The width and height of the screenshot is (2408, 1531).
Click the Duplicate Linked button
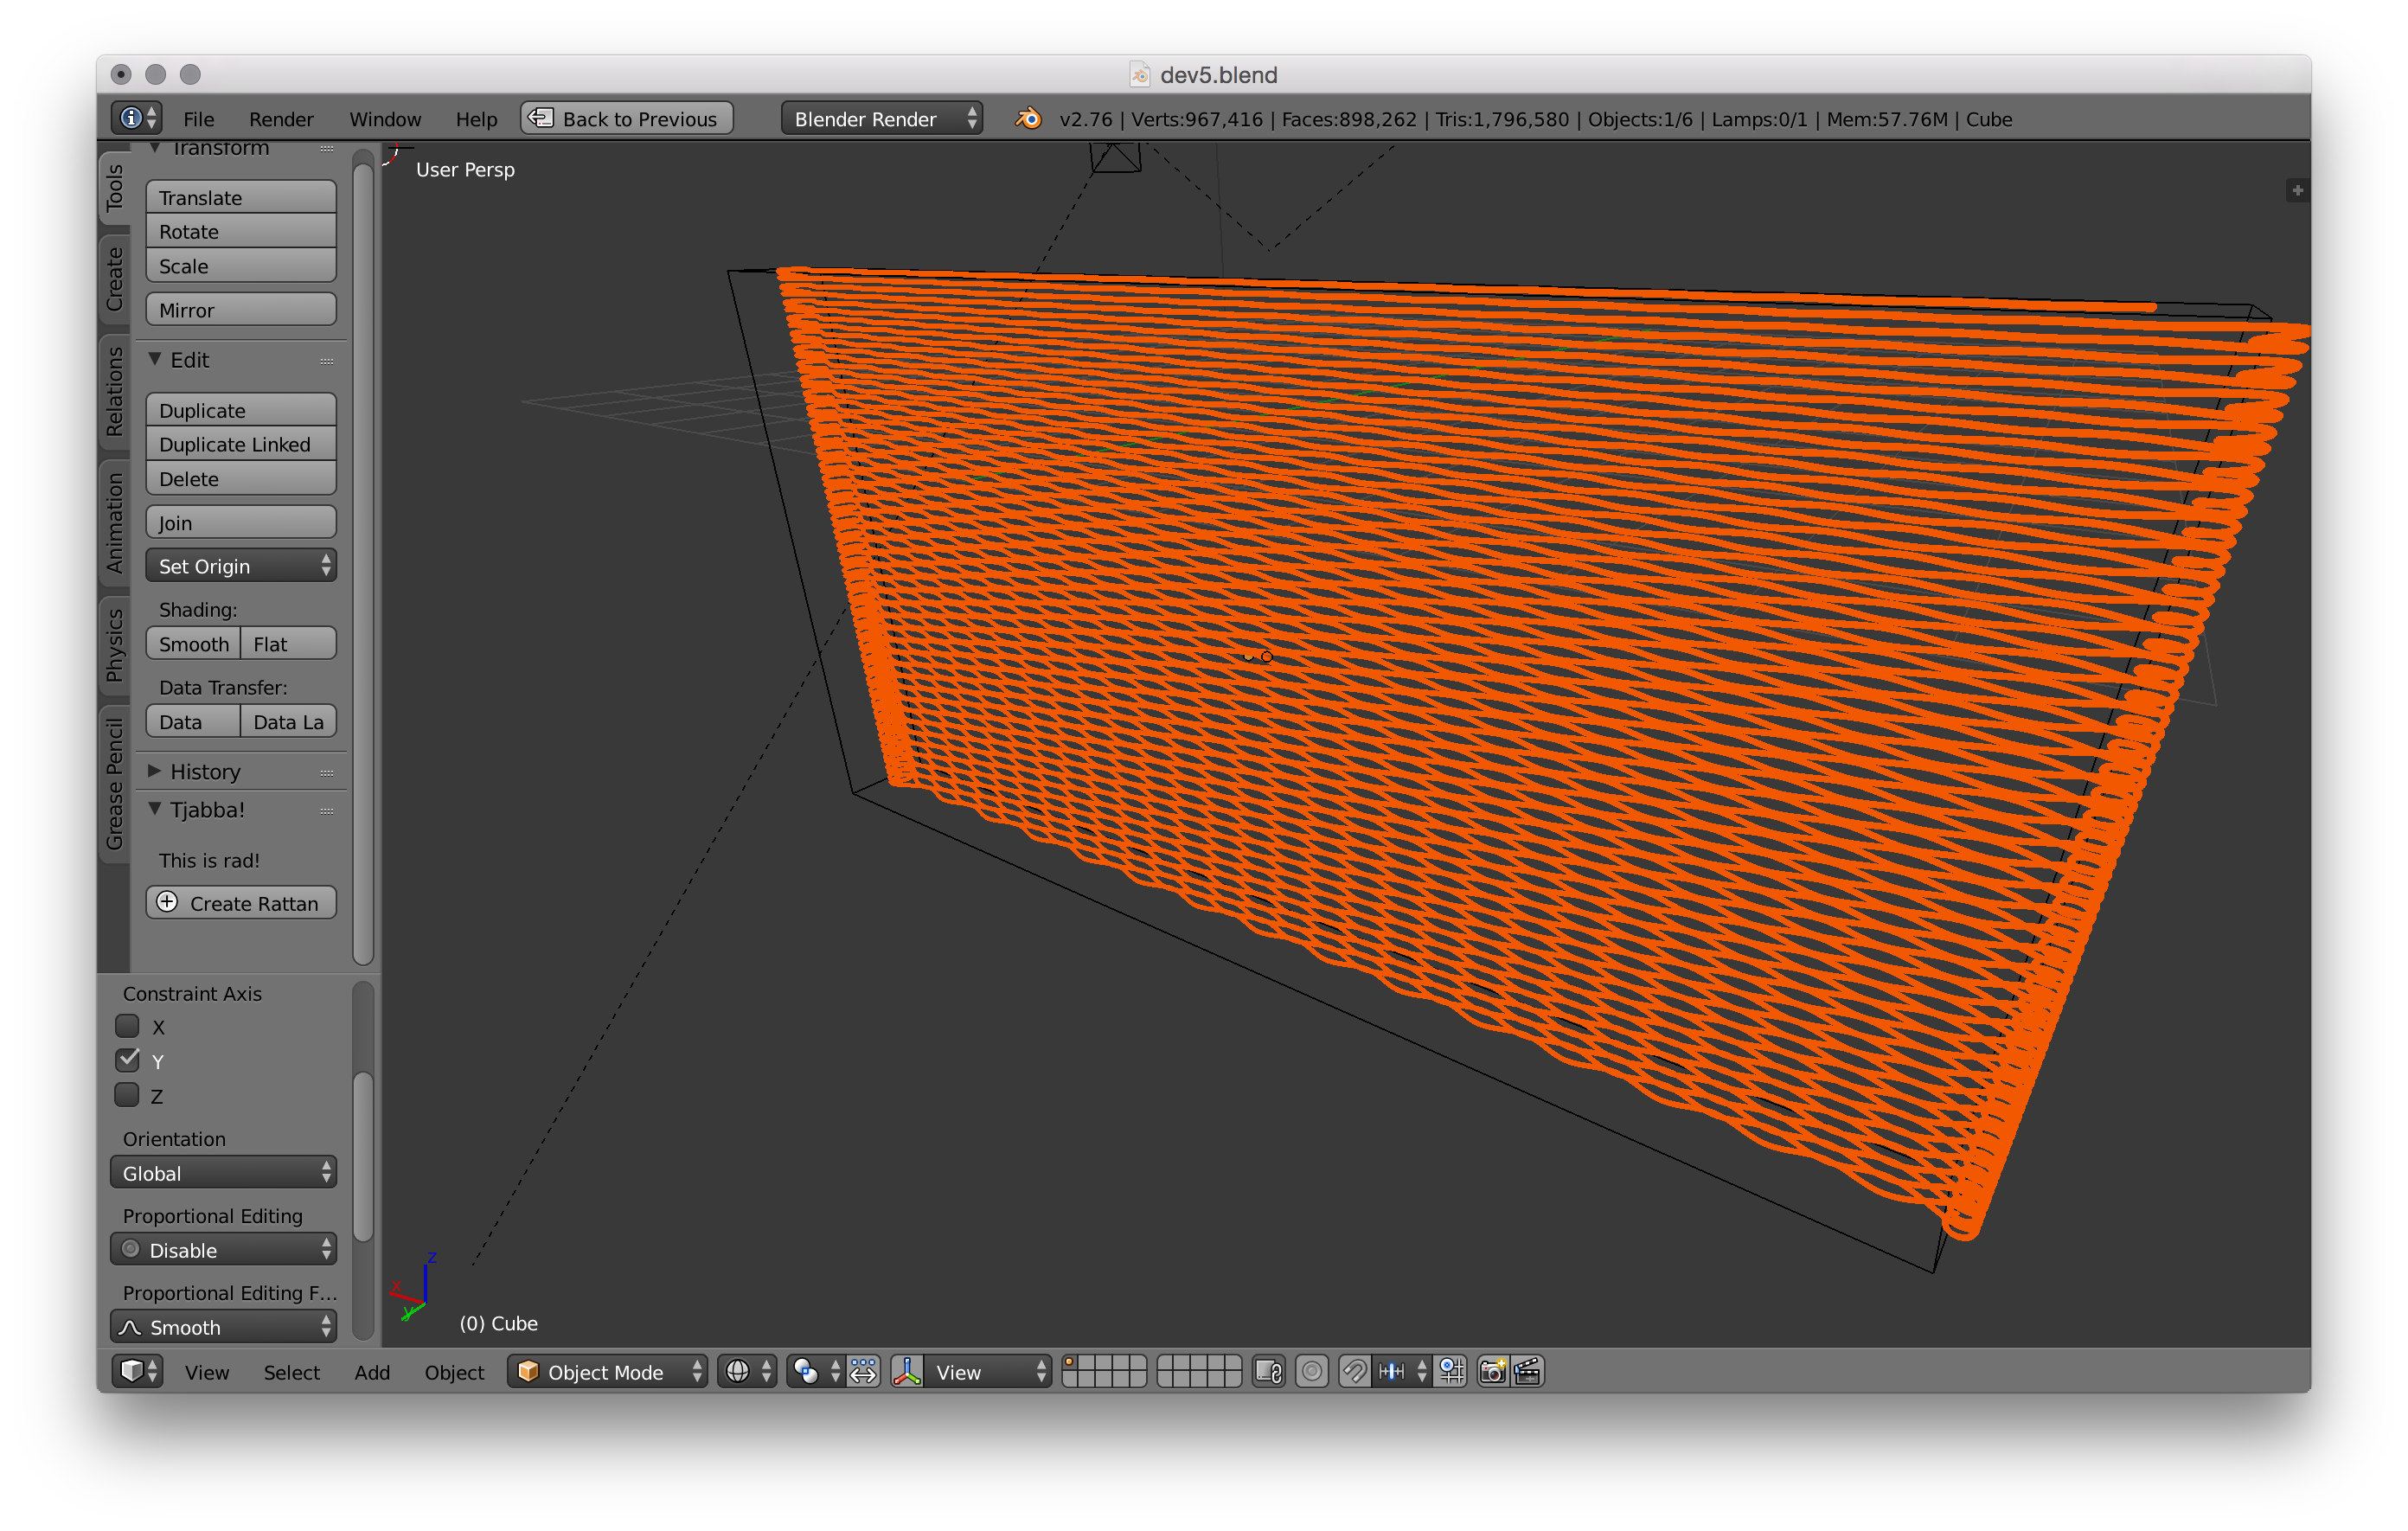241,443
